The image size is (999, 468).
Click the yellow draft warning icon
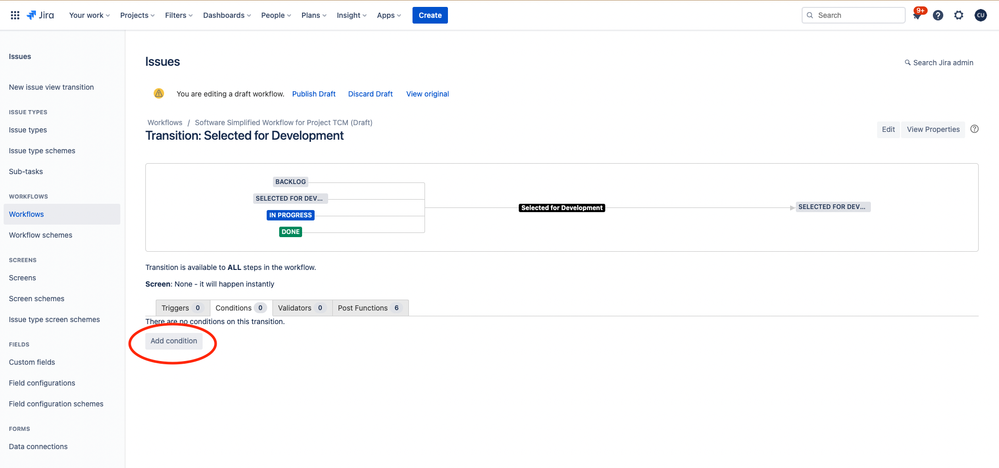159,94
